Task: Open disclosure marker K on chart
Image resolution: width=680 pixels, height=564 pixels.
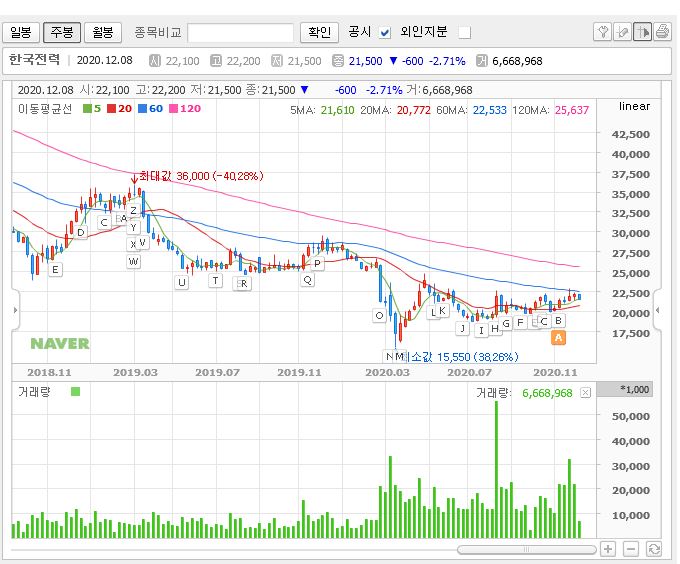Action: pos(442,310)
